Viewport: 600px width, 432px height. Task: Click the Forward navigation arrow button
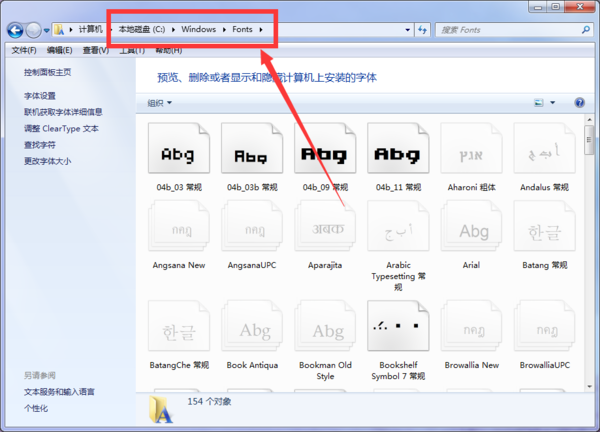tap(34, 30)
